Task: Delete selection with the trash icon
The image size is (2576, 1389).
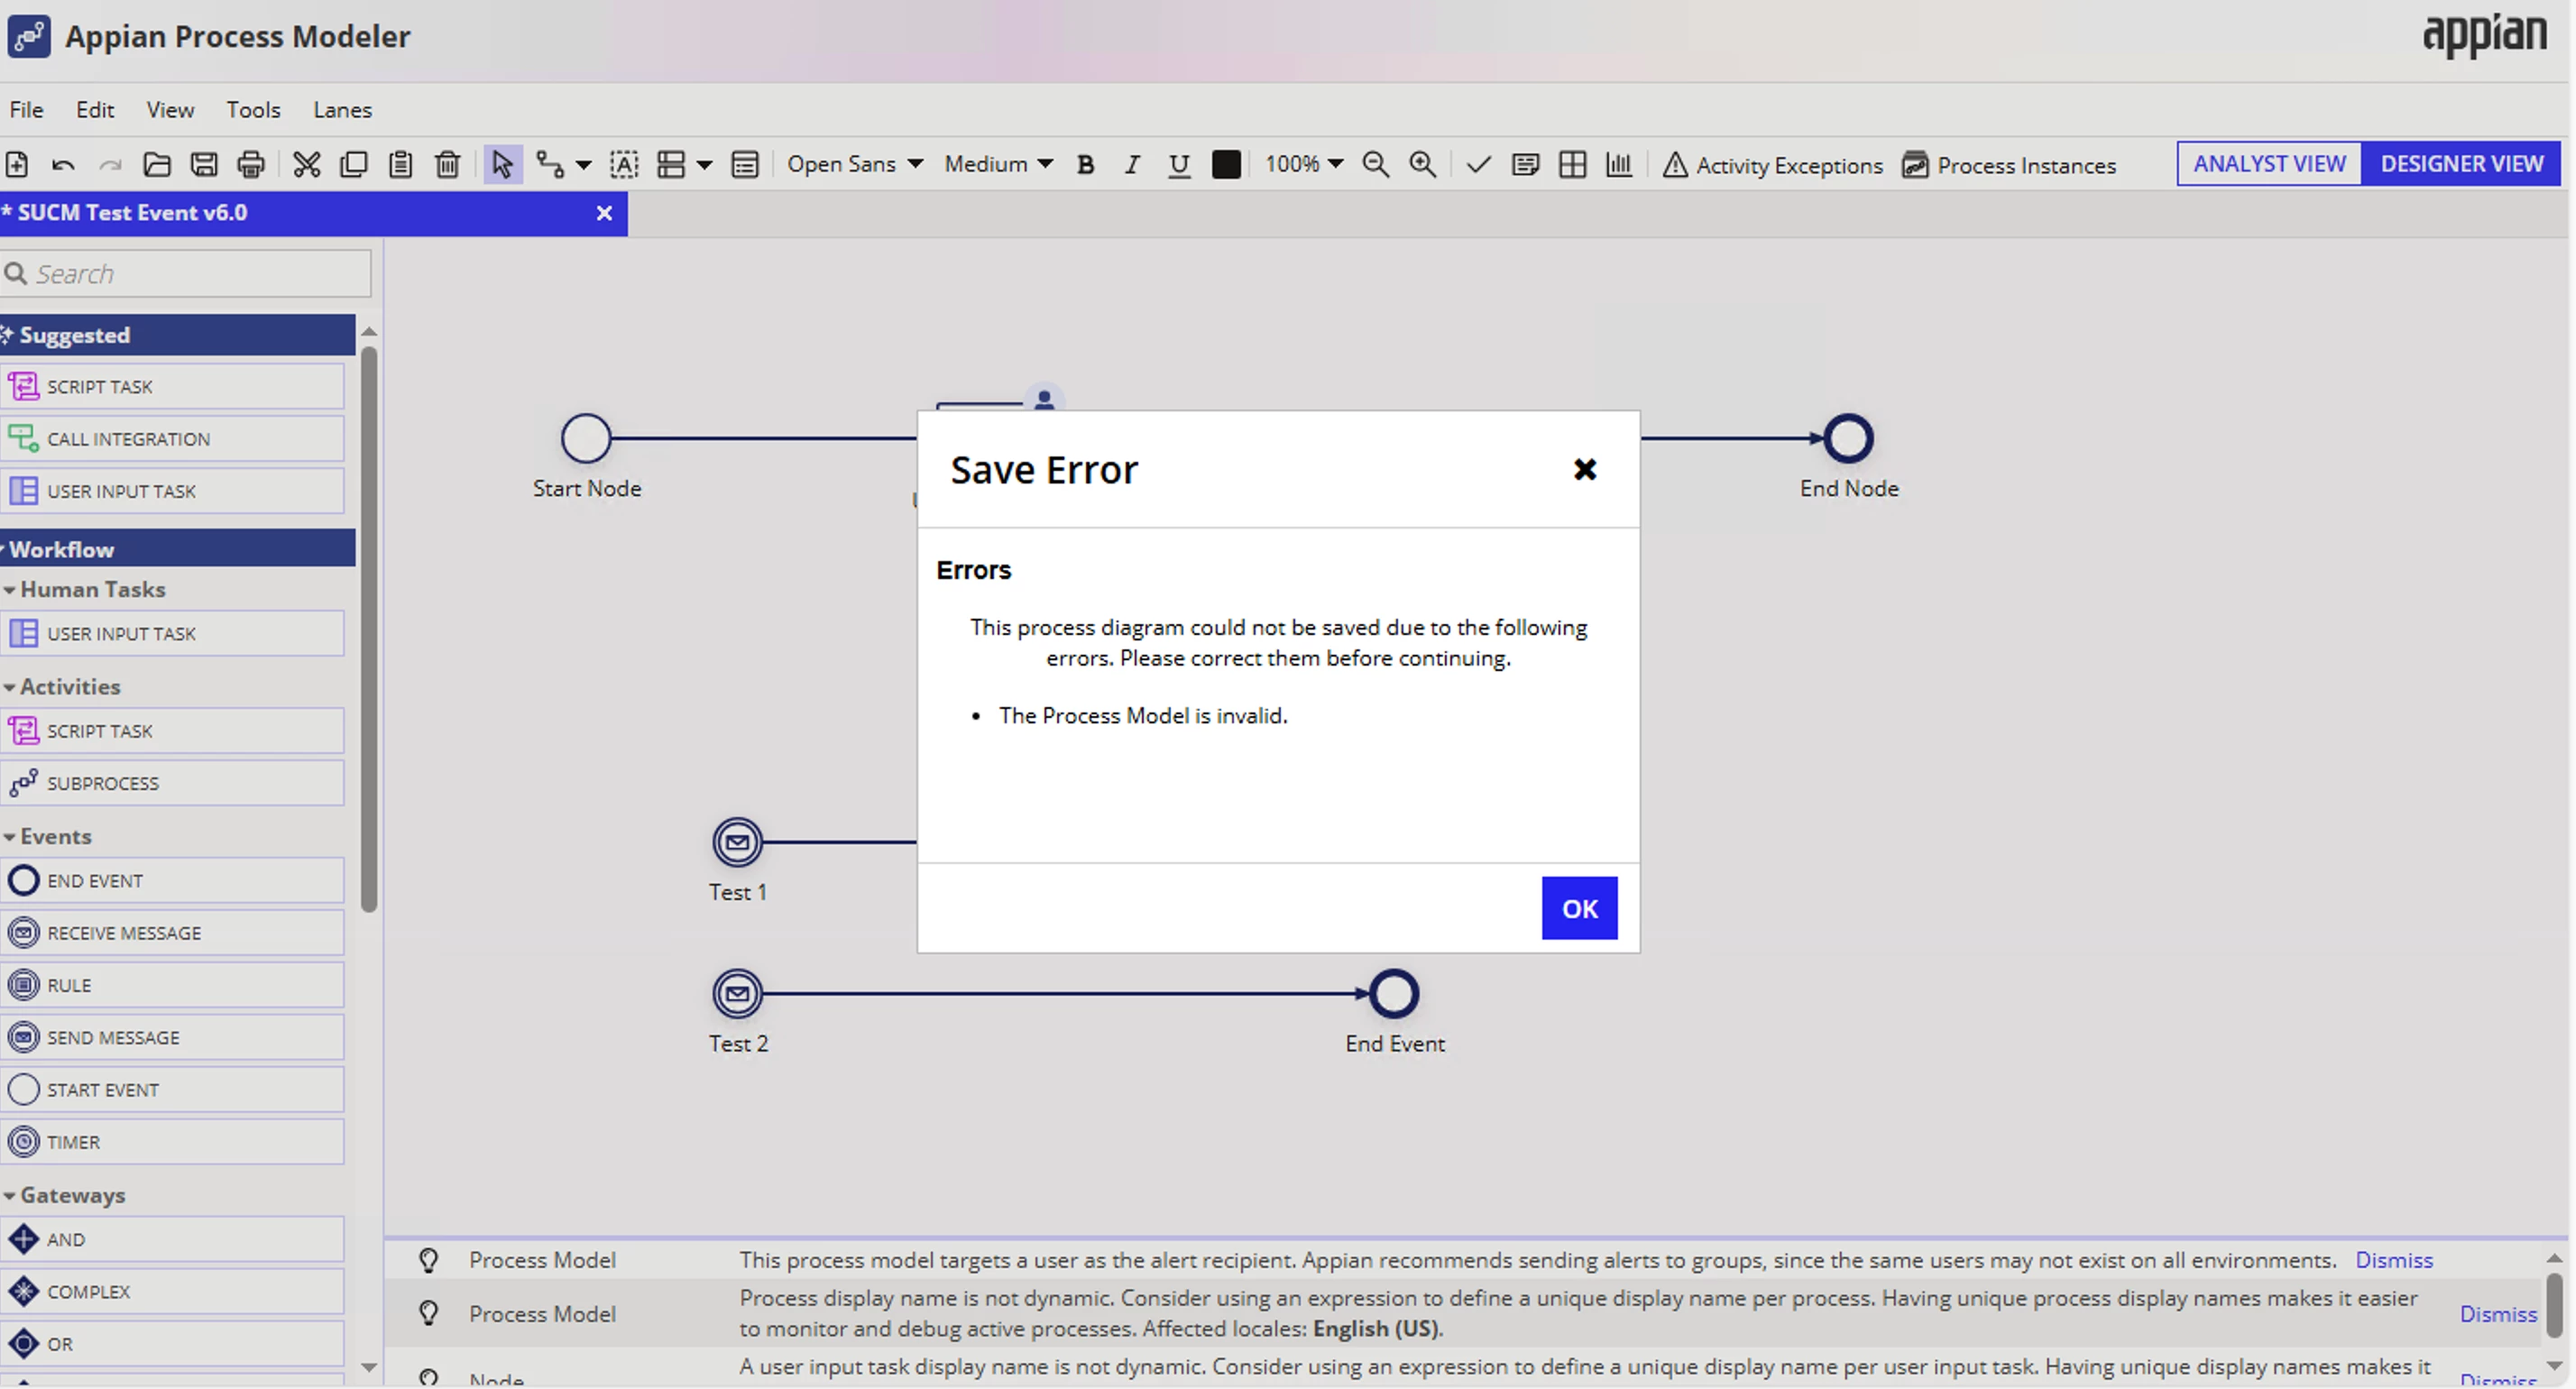Action: pyautogui.click(x=447, y=164)
